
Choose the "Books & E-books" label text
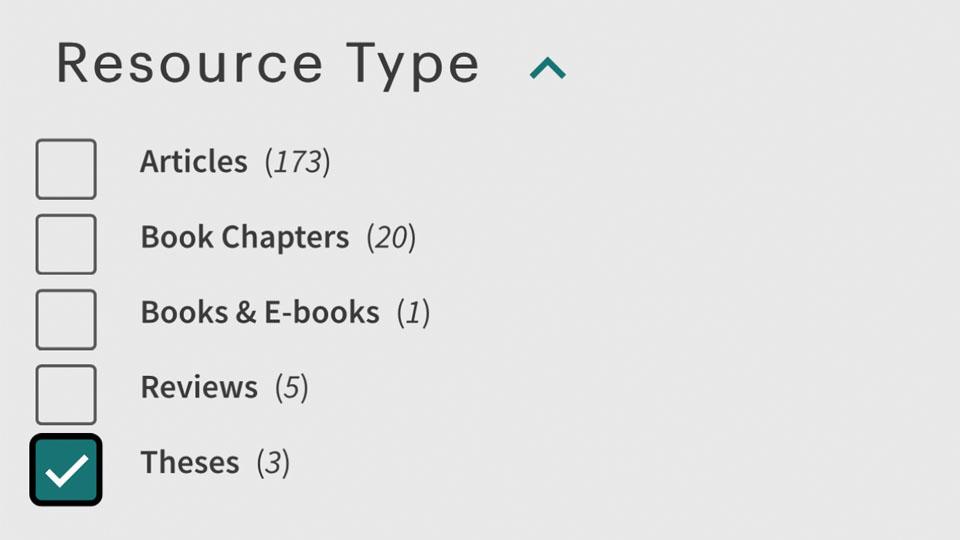259,312
